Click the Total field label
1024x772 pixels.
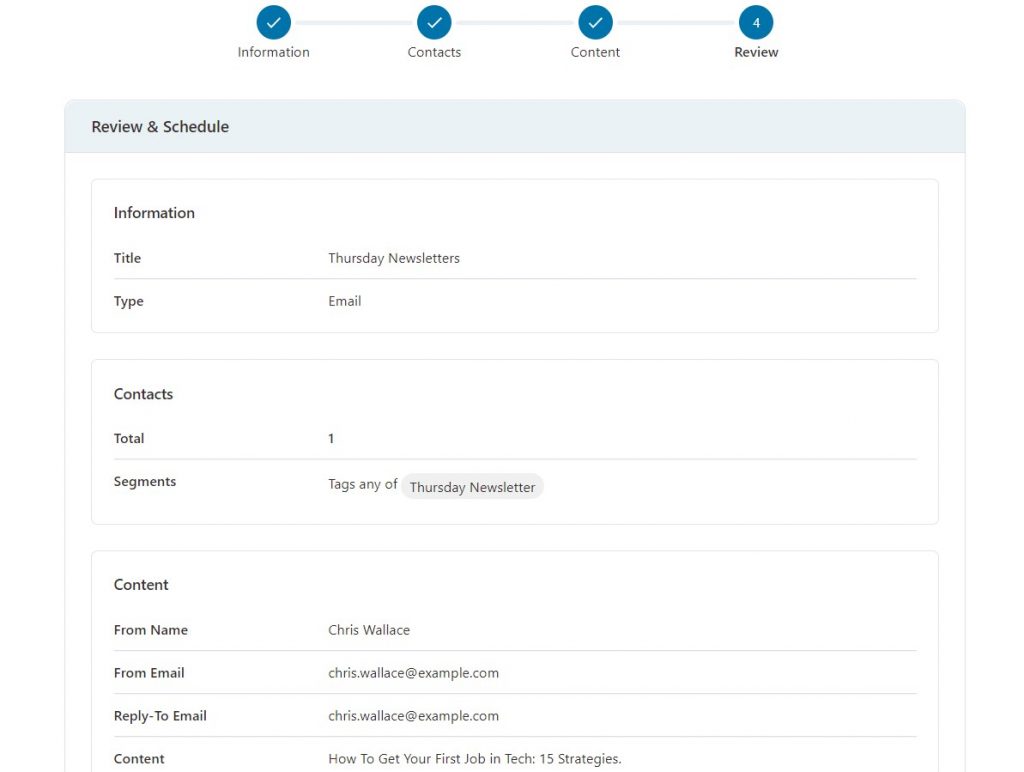(x=129, y=438)
